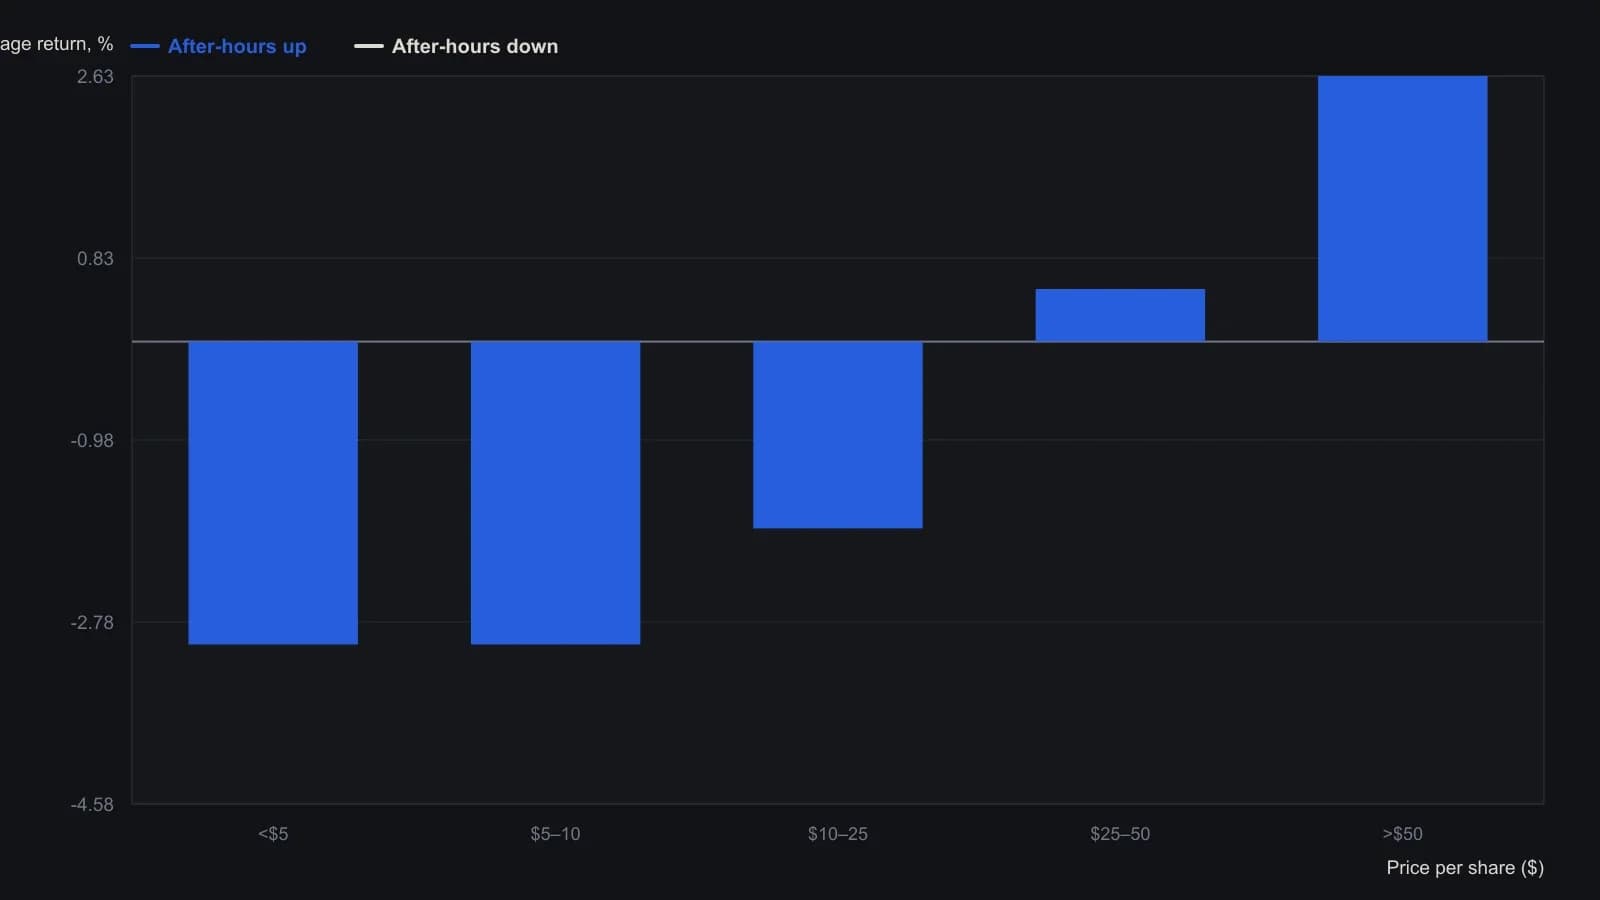Select the $5–10 bar in the chart

point(555,493)
